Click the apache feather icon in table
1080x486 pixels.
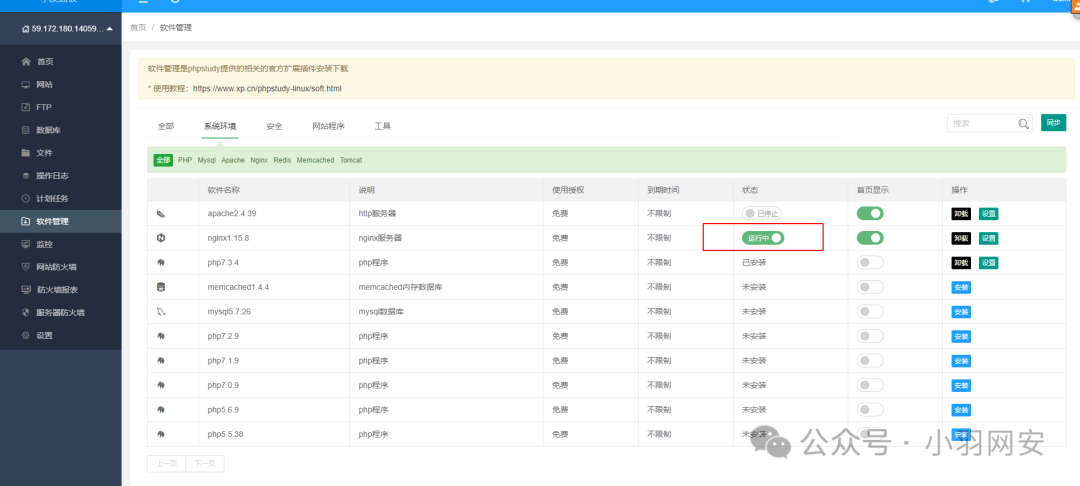160,213
